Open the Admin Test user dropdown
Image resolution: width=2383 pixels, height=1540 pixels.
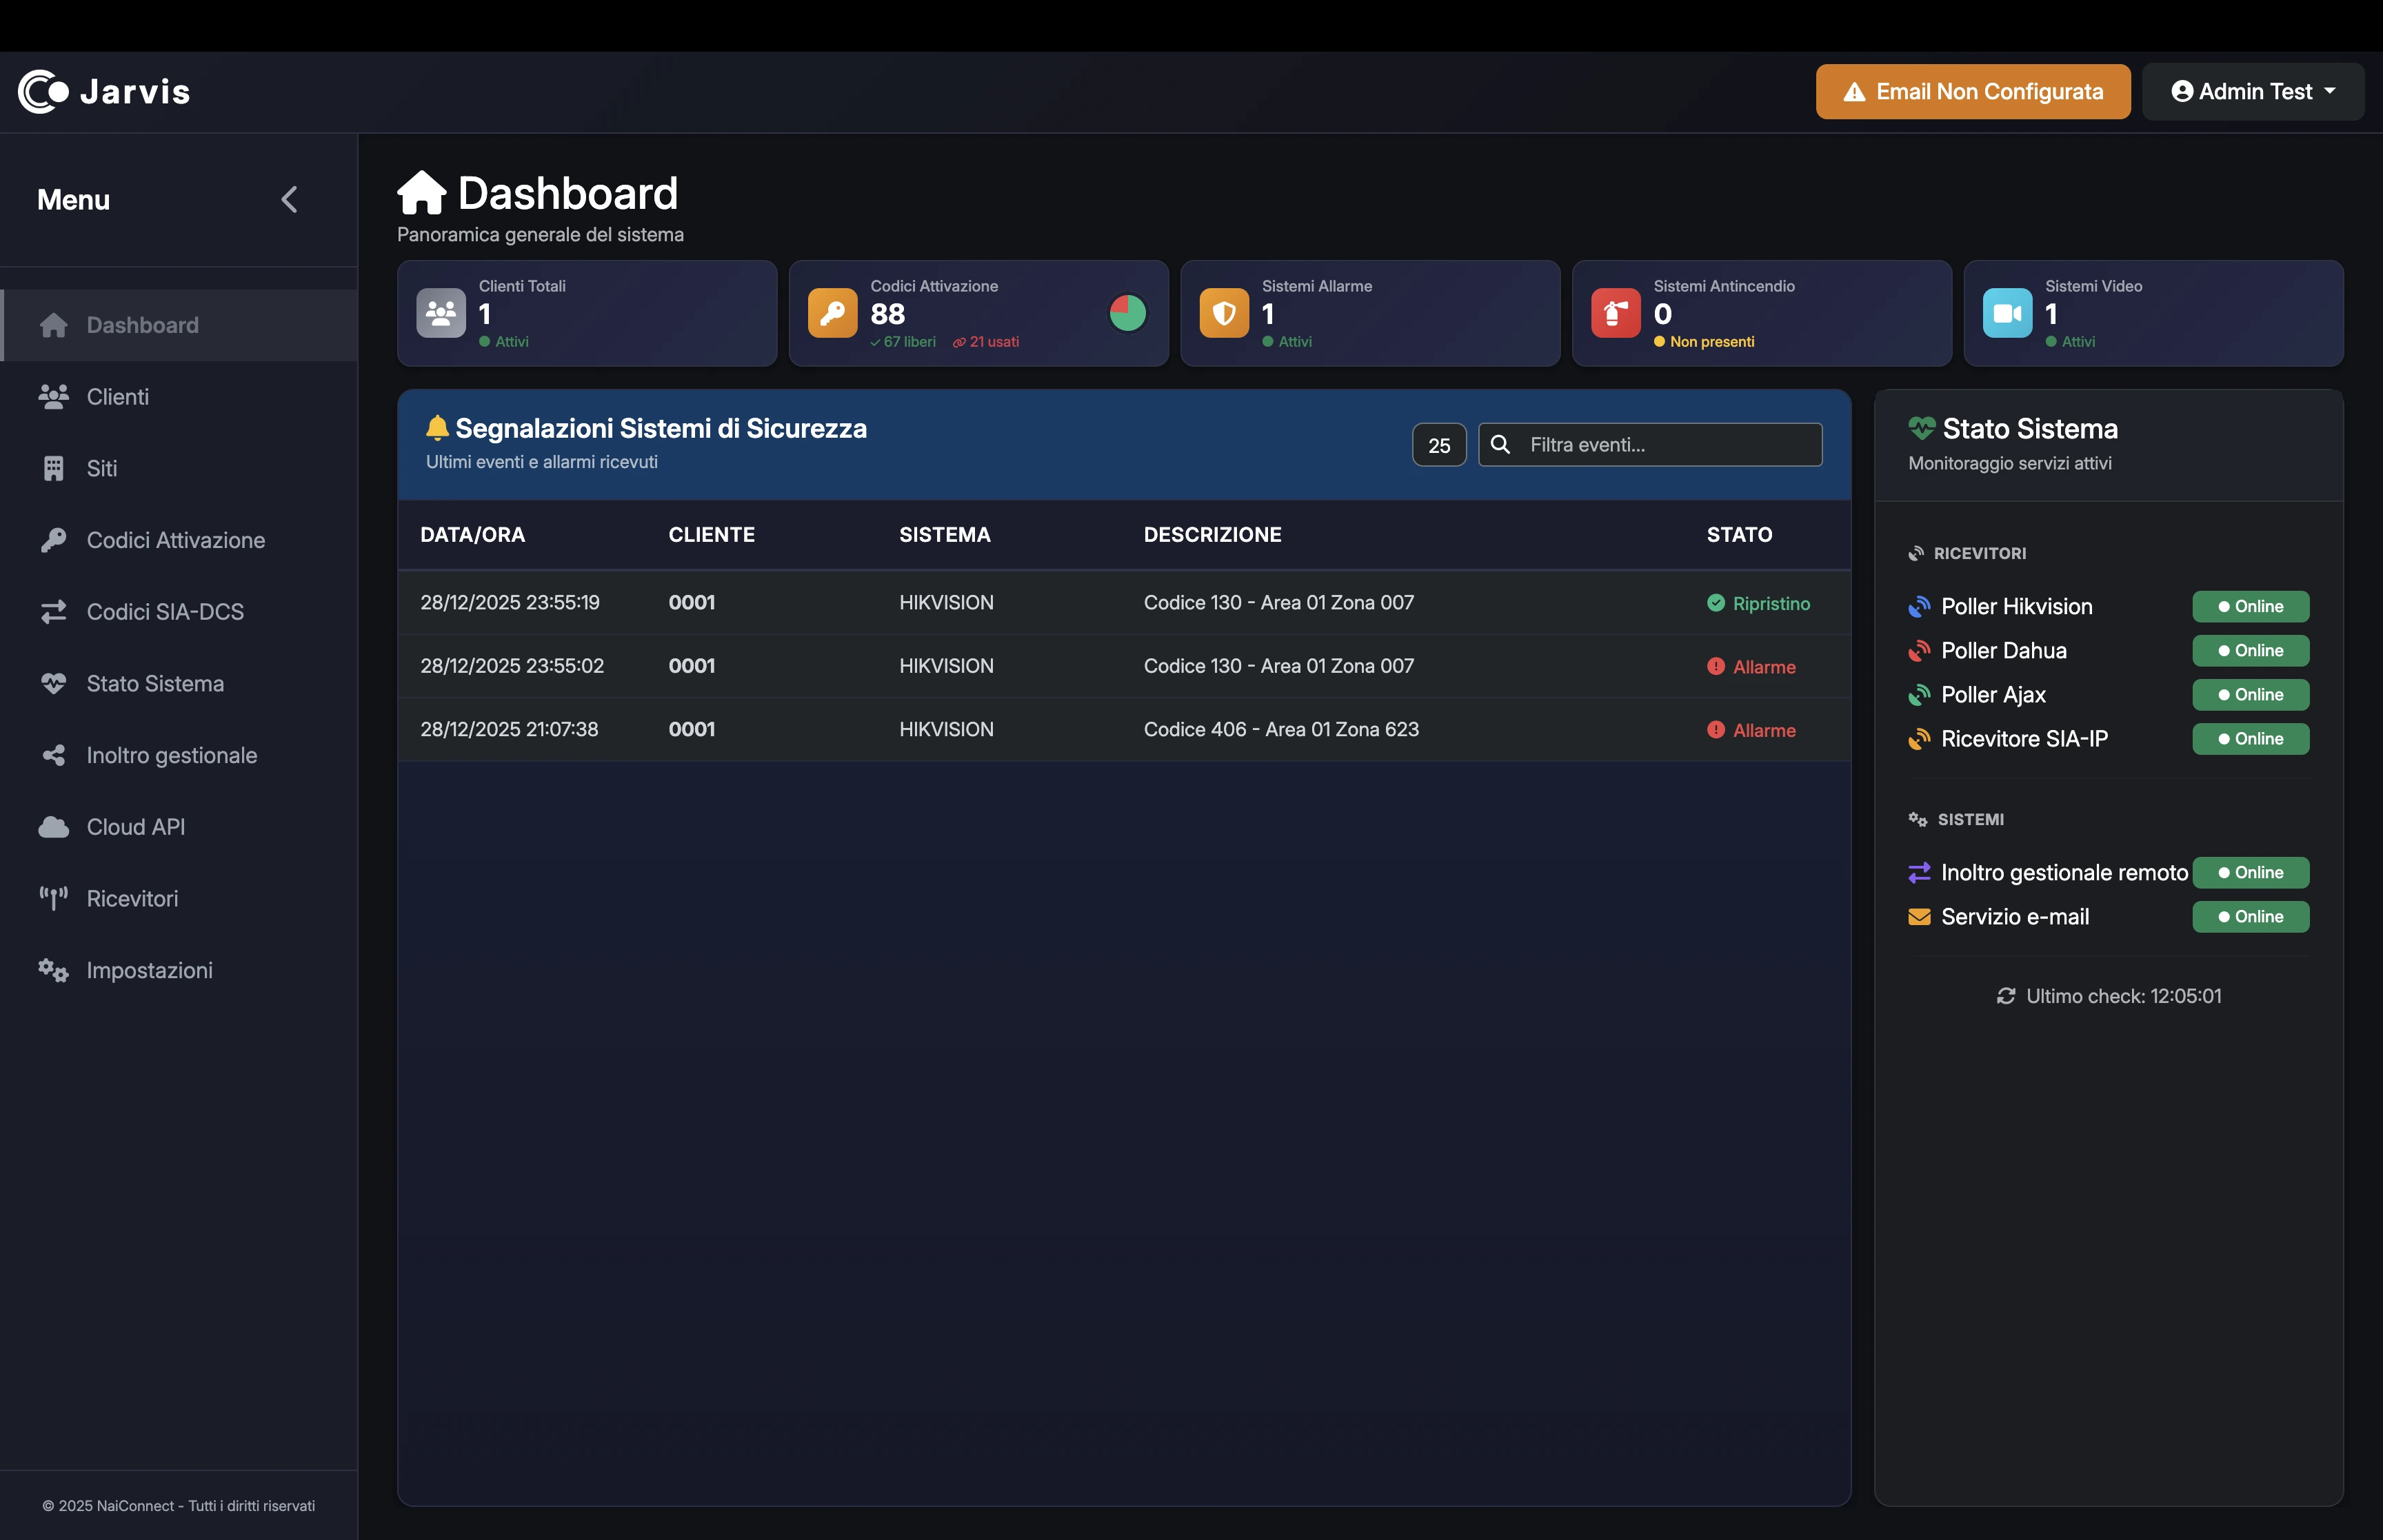[x=2252, y=92]
